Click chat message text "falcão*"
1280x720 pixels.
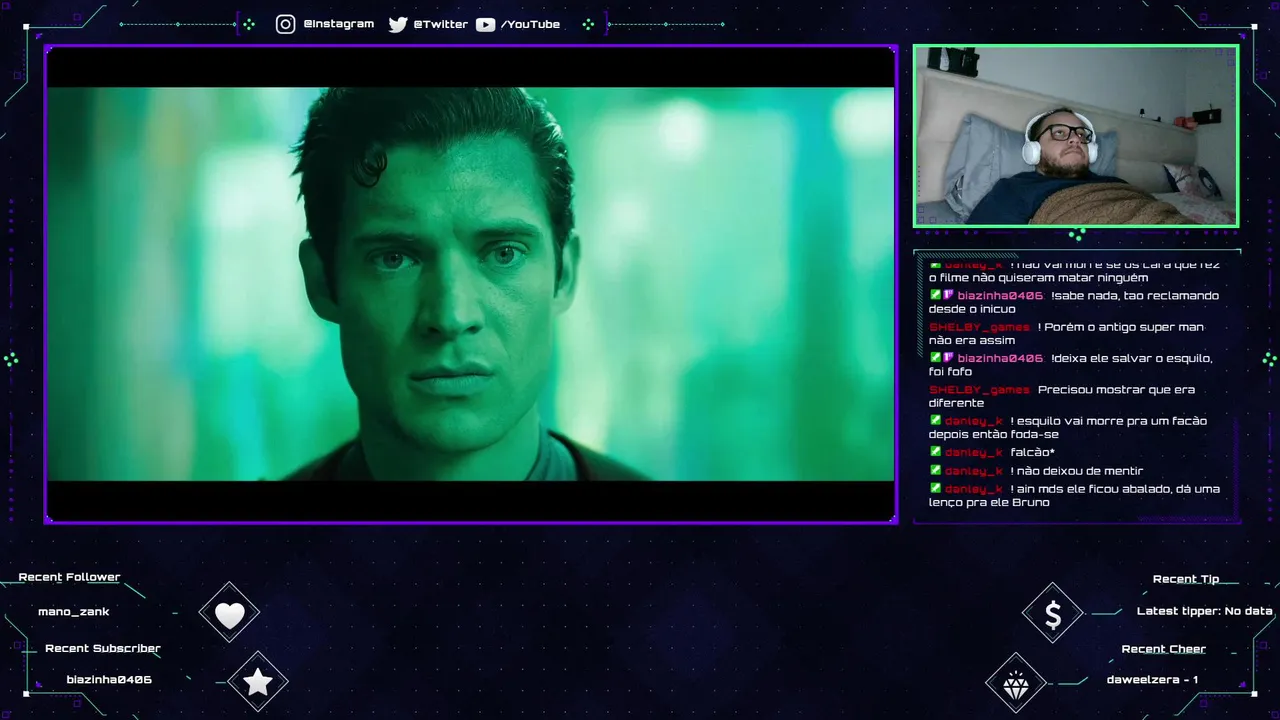[1033, 452]
